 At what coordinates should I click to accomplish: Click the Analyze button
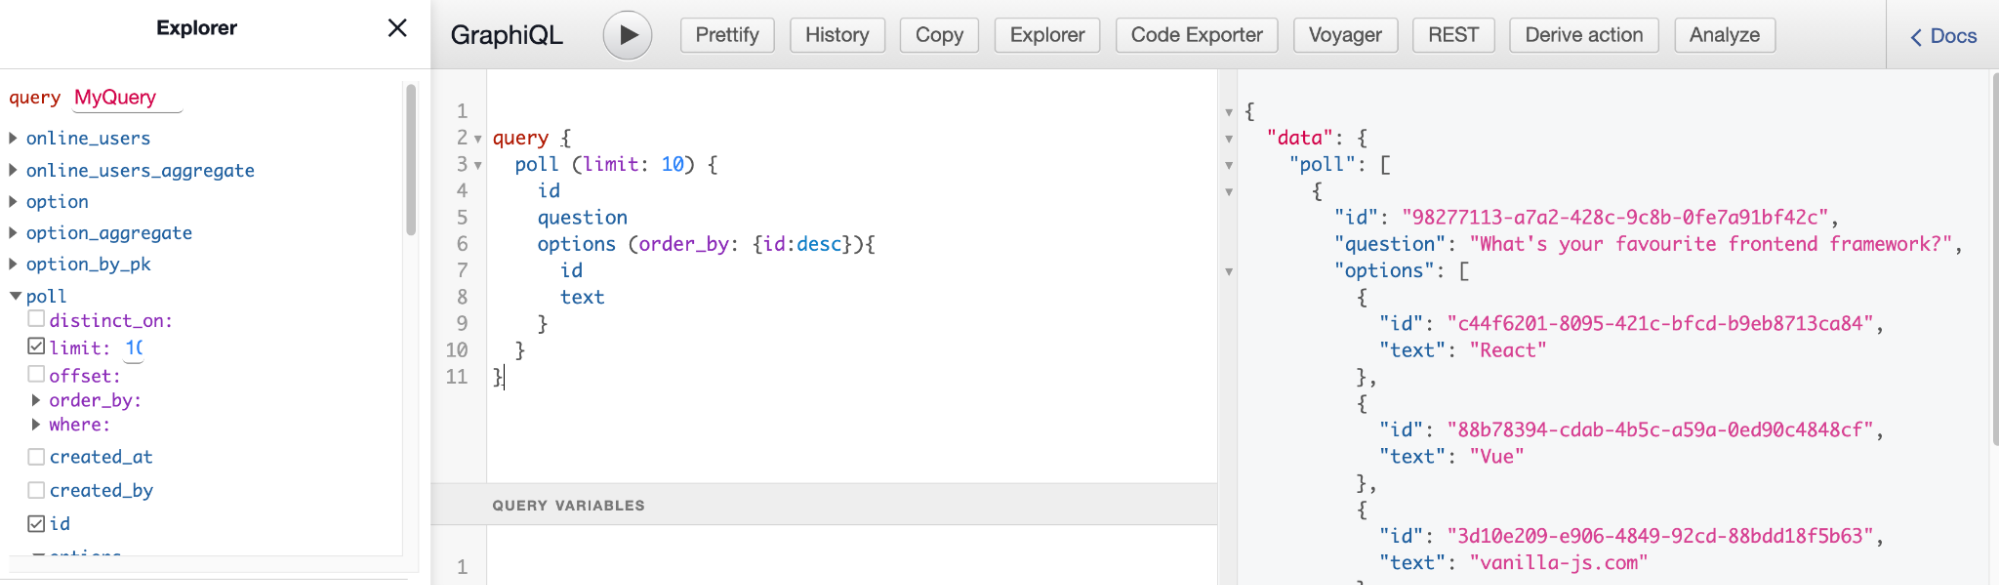coord(1724,35)
